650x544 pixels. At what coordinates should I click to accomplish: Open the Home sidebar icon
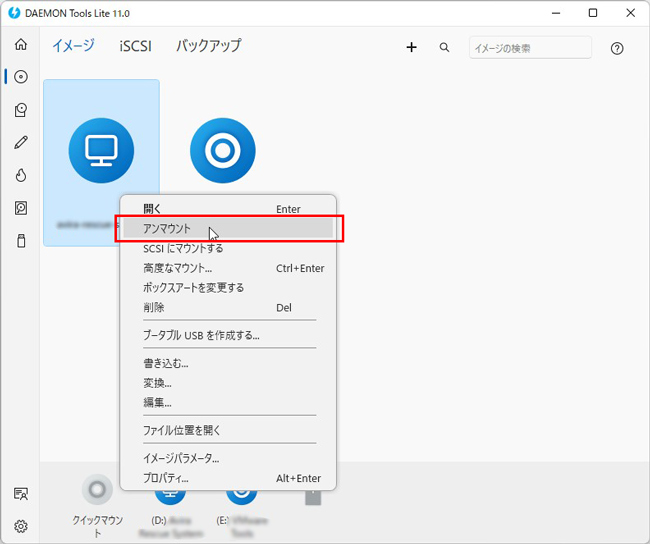point(21,44)
